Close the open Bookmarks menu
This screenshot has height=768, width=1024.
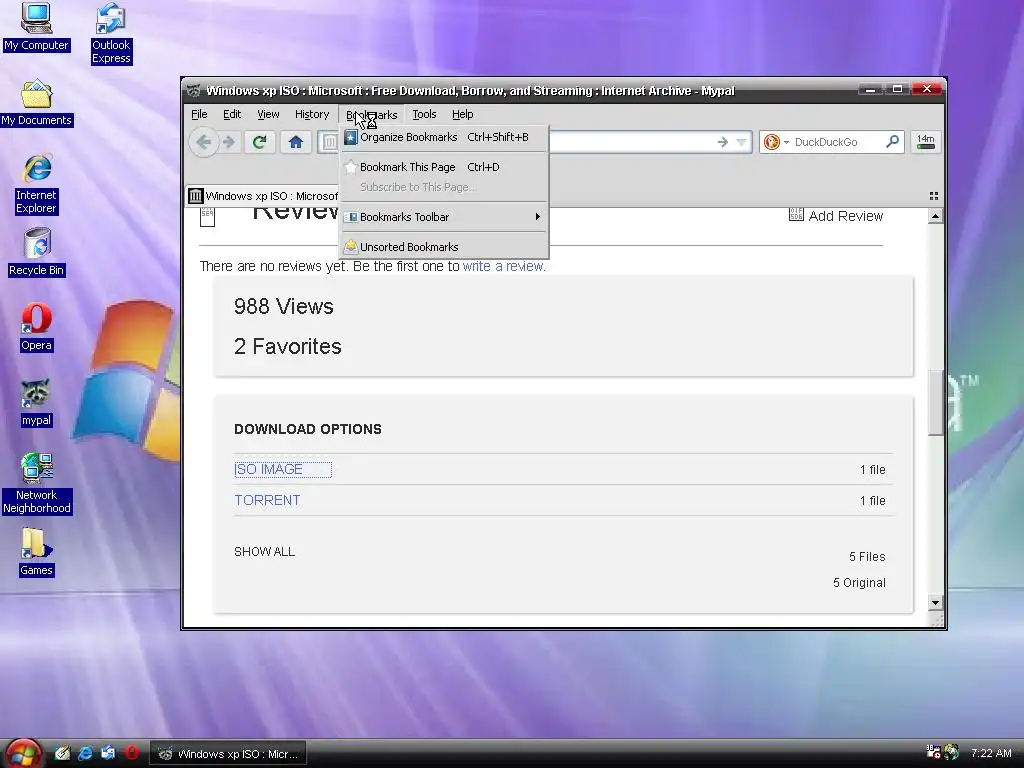[372, 114]
